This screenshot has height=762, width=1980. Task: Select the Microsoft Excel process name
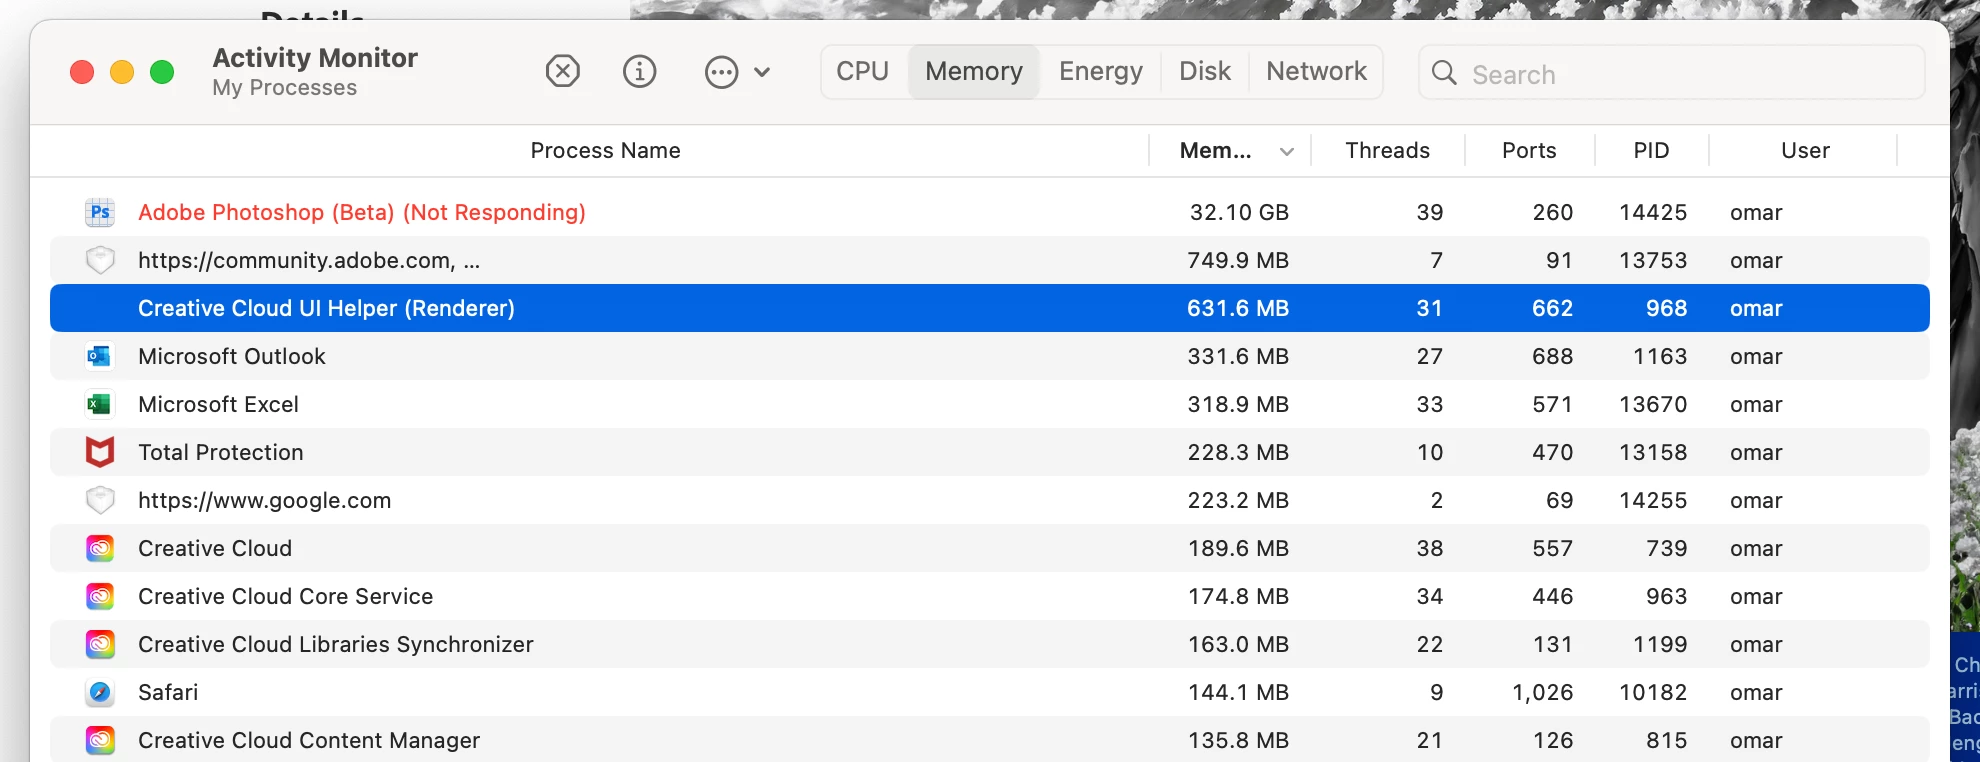click(x=218, y=405)
